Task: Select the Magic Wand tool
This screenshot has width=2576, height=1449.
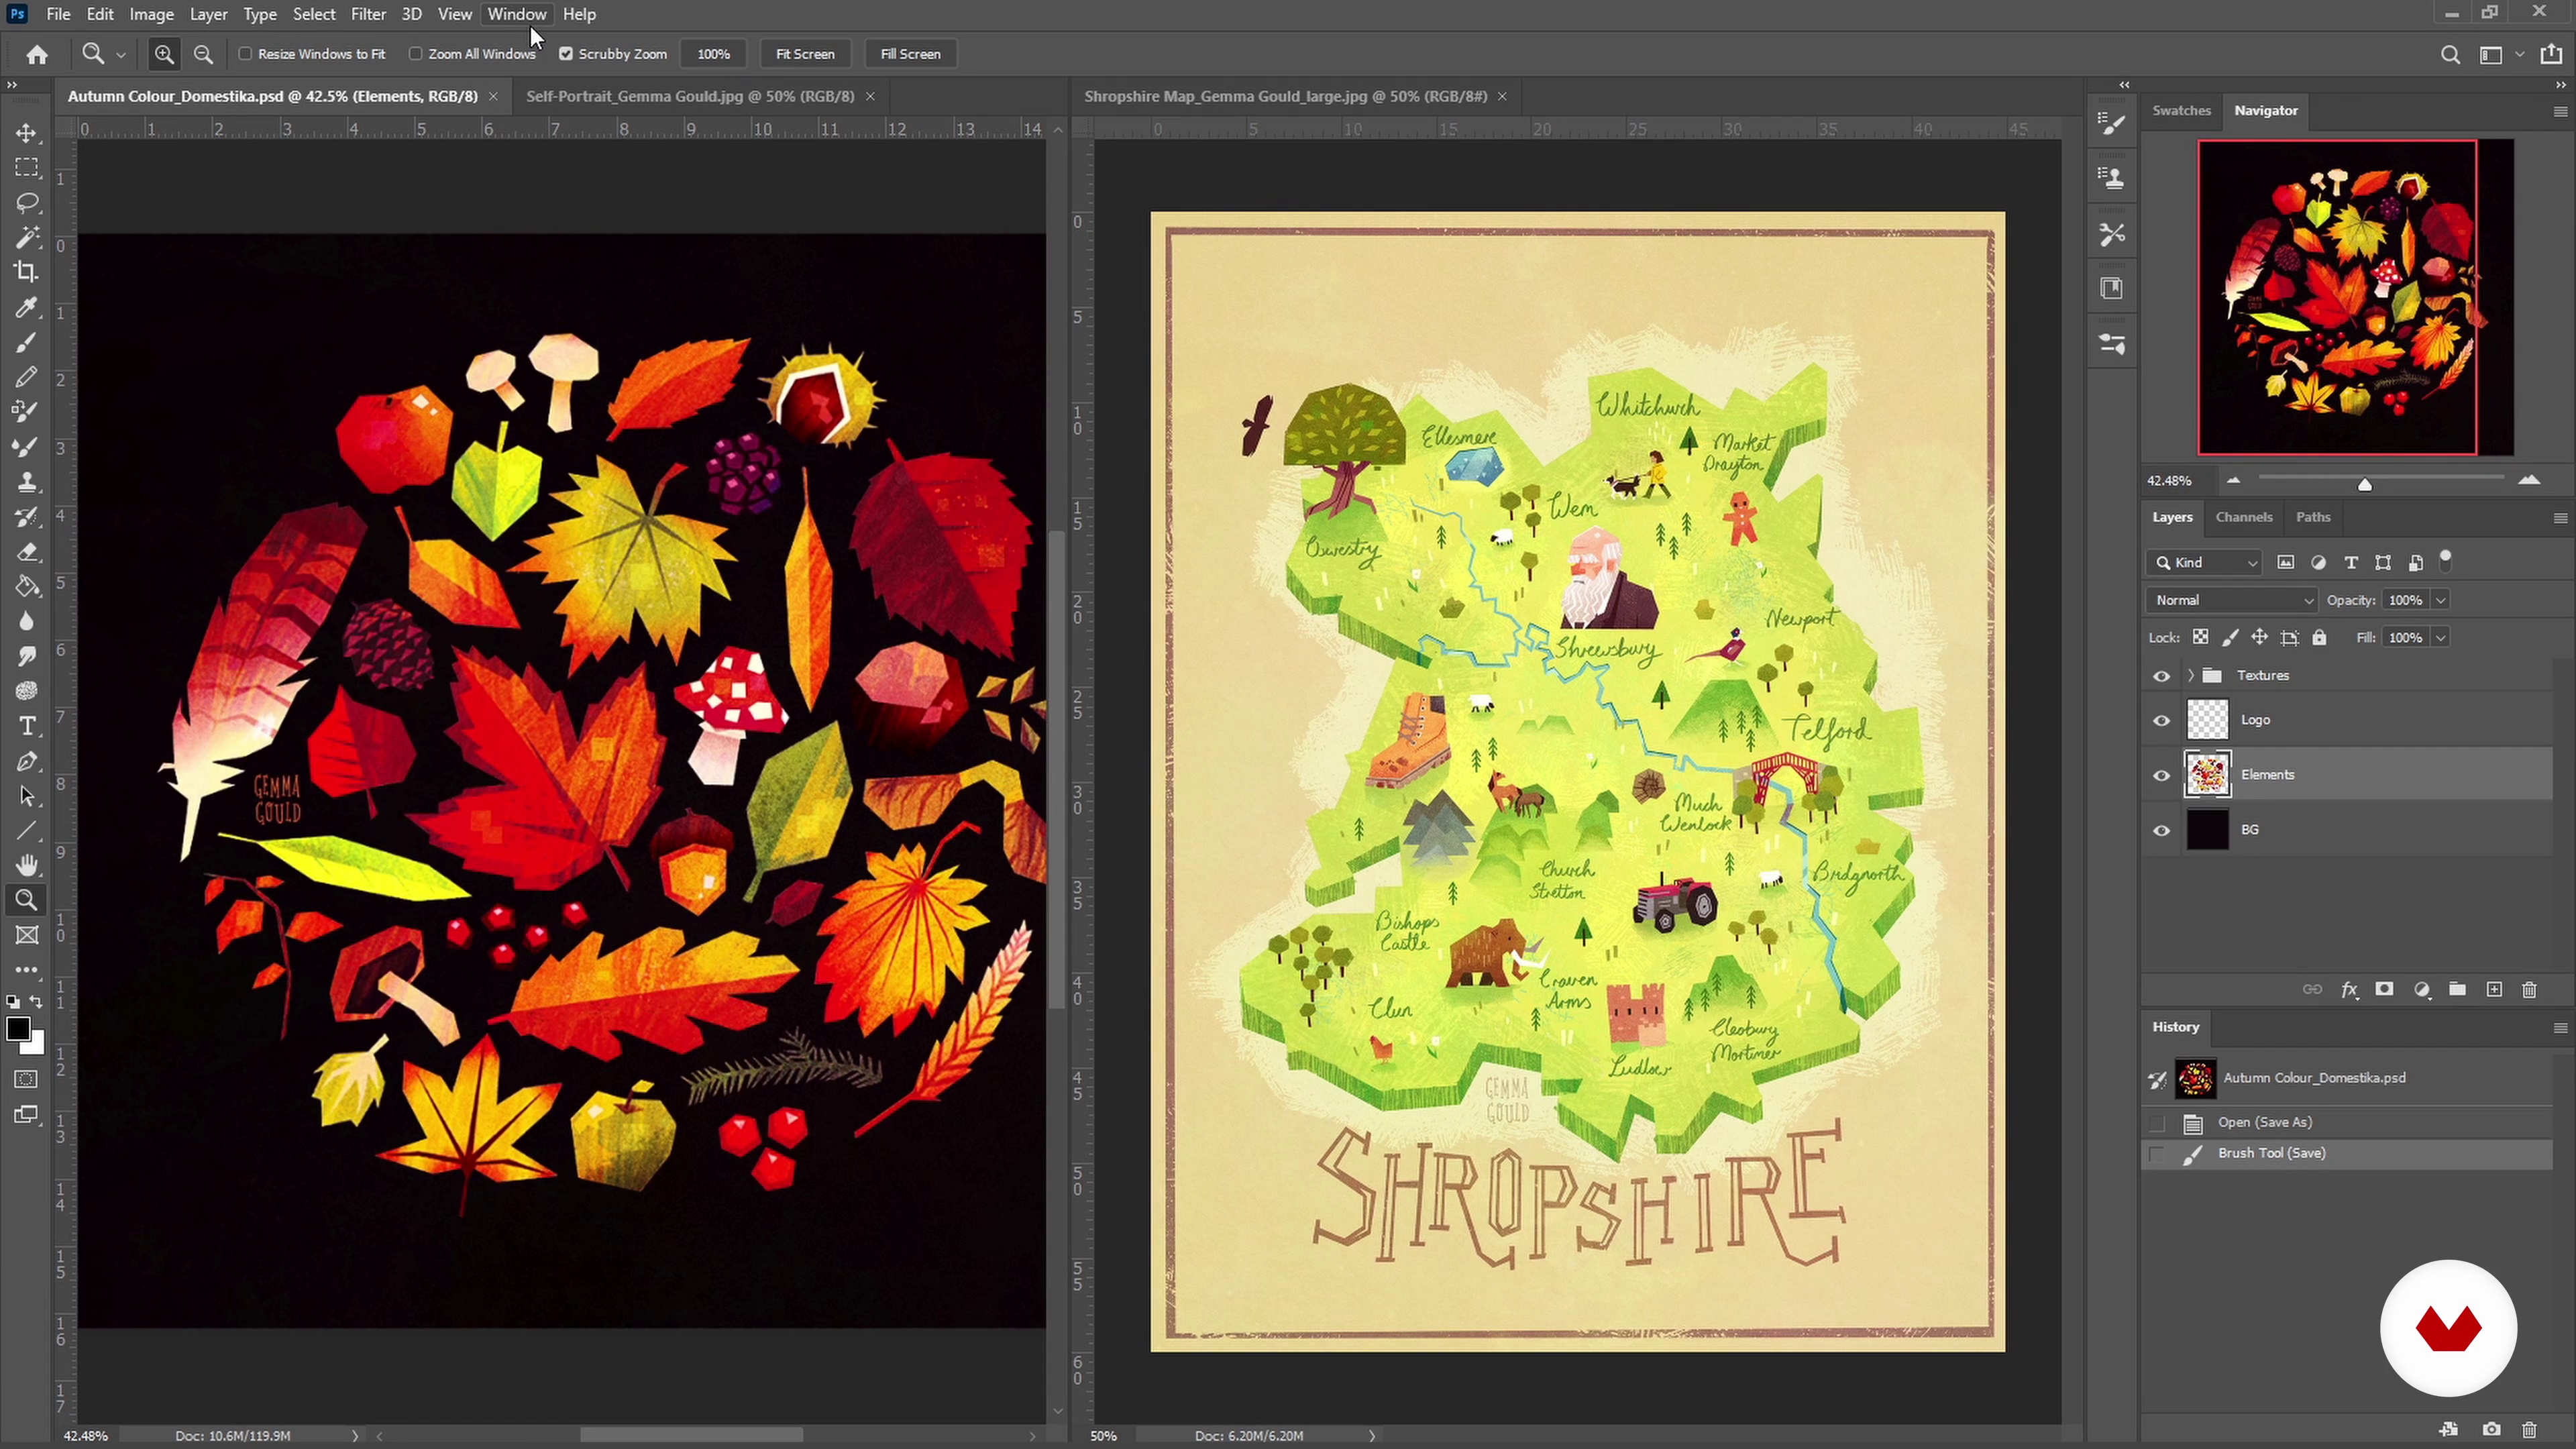Action: pyautogui.click(x=27, y=238)
